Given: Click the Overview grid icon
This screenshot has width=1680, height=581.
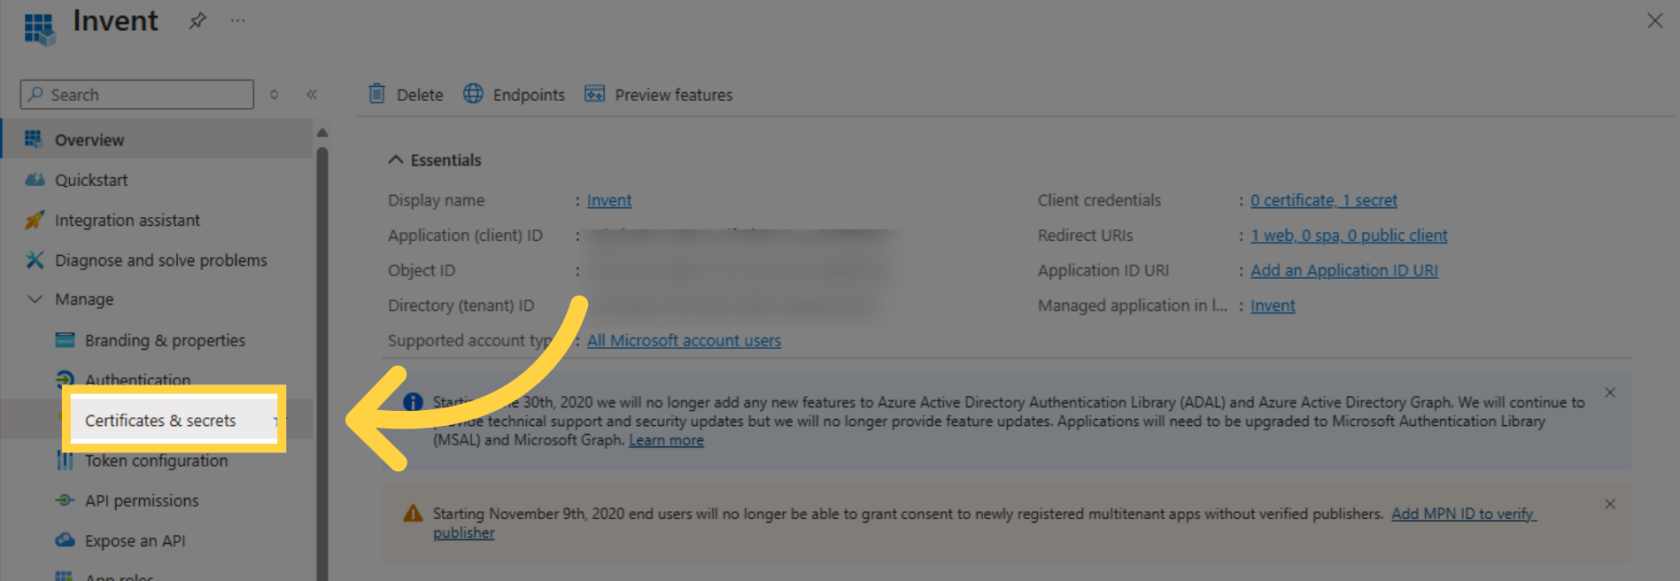Looking at the screenshot, I should click(x=34, y=139).
